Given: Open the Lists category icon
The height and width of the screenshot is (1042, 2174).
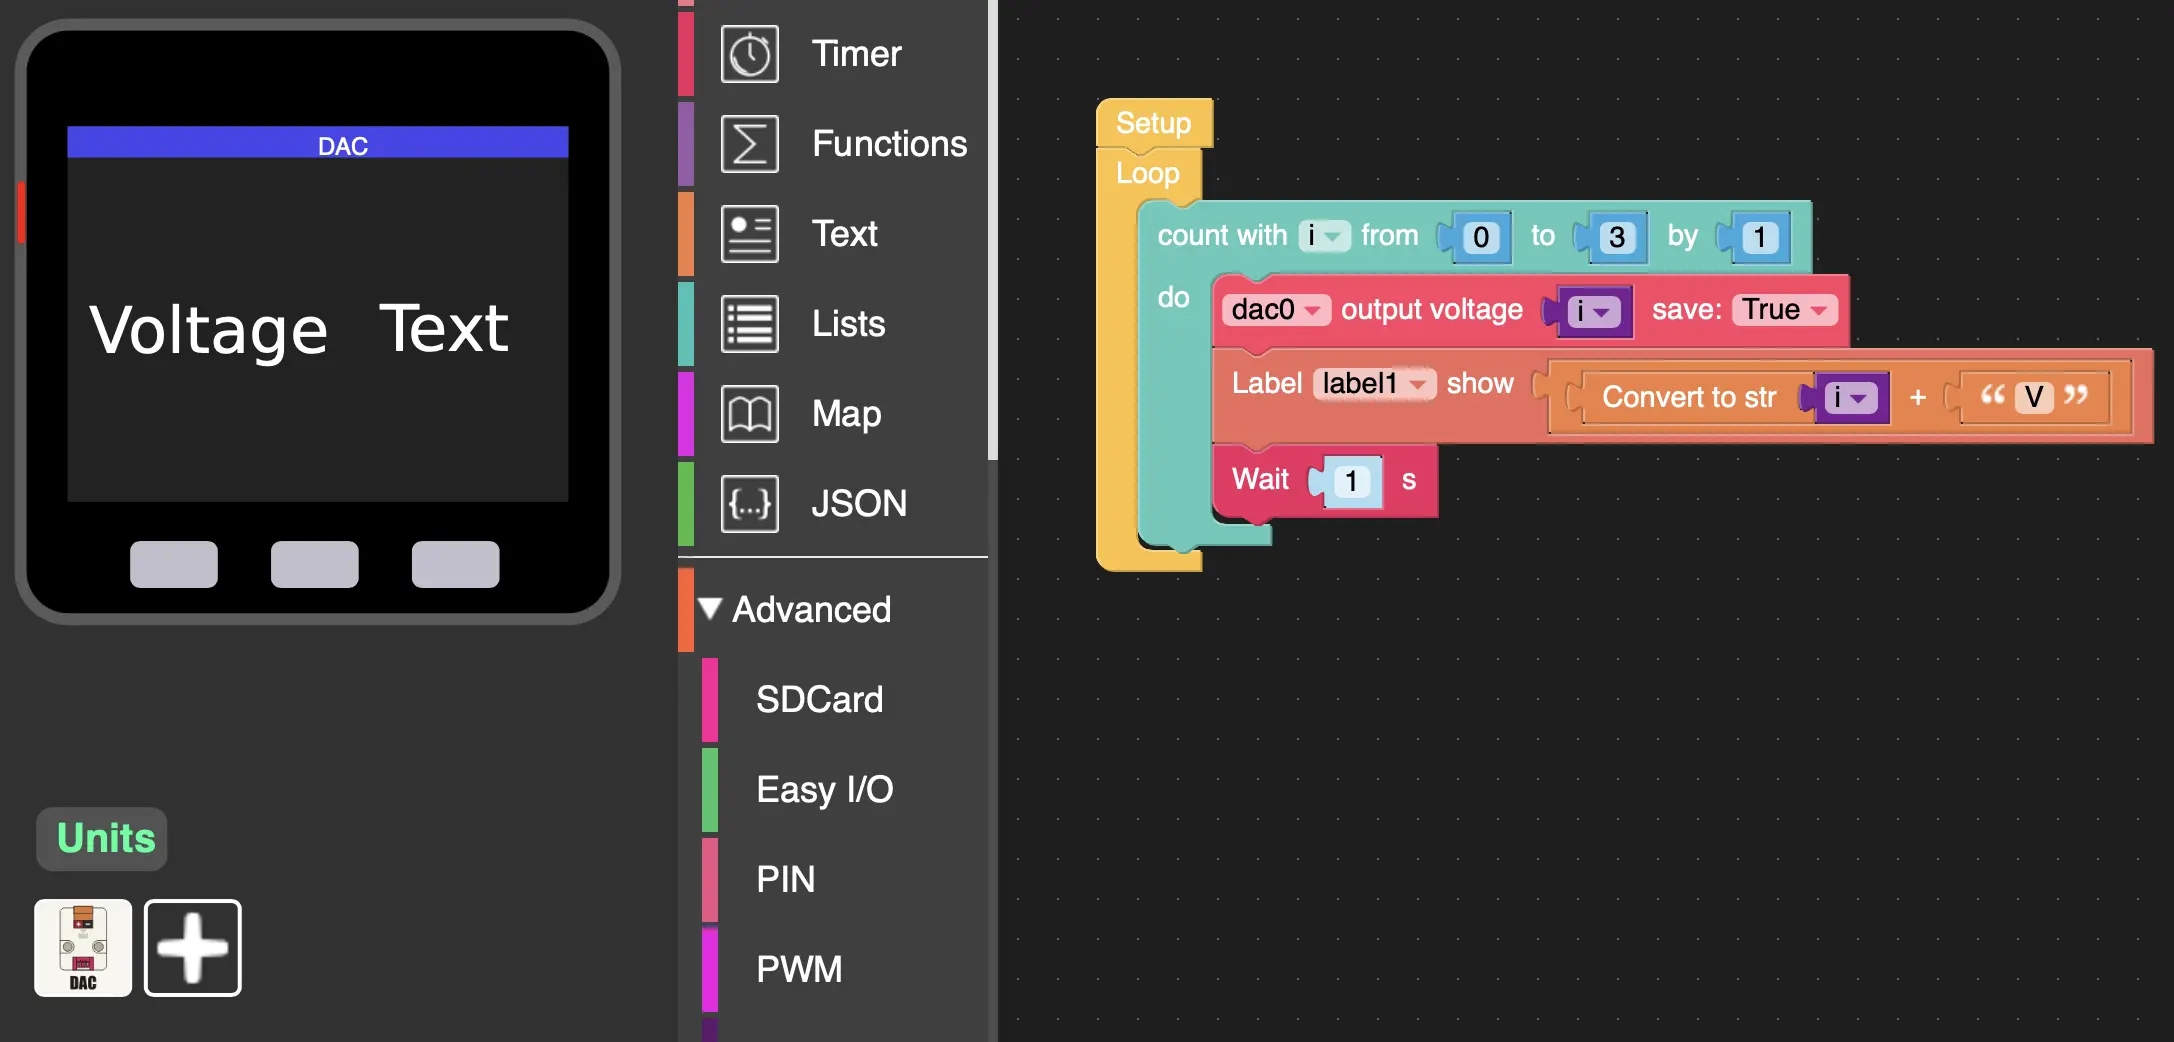Looking at the screenshot, I should pyautogui.click(x=749, y=324).
